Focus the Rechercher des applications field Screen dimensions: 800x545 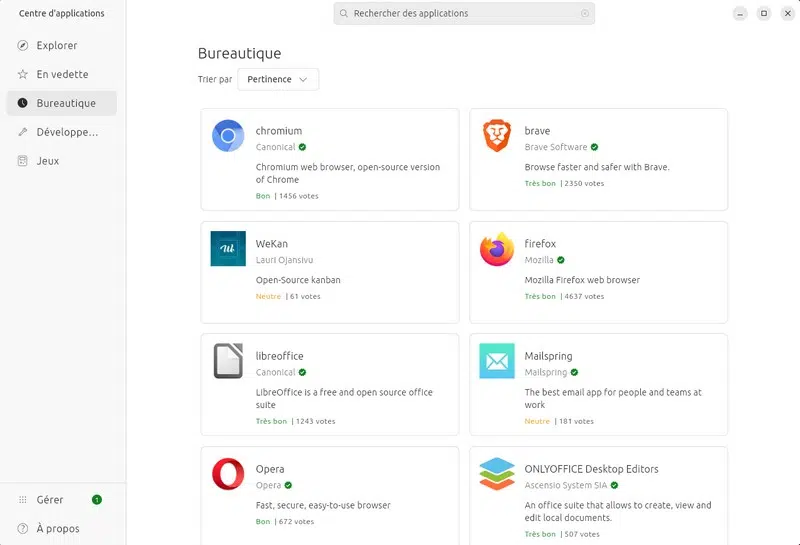[x=462, y=14]
